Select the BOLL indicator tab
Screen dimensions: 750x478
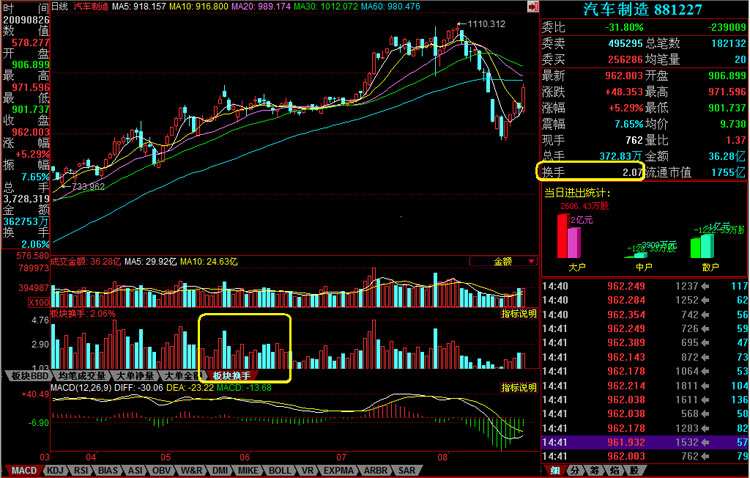point(280,469)
